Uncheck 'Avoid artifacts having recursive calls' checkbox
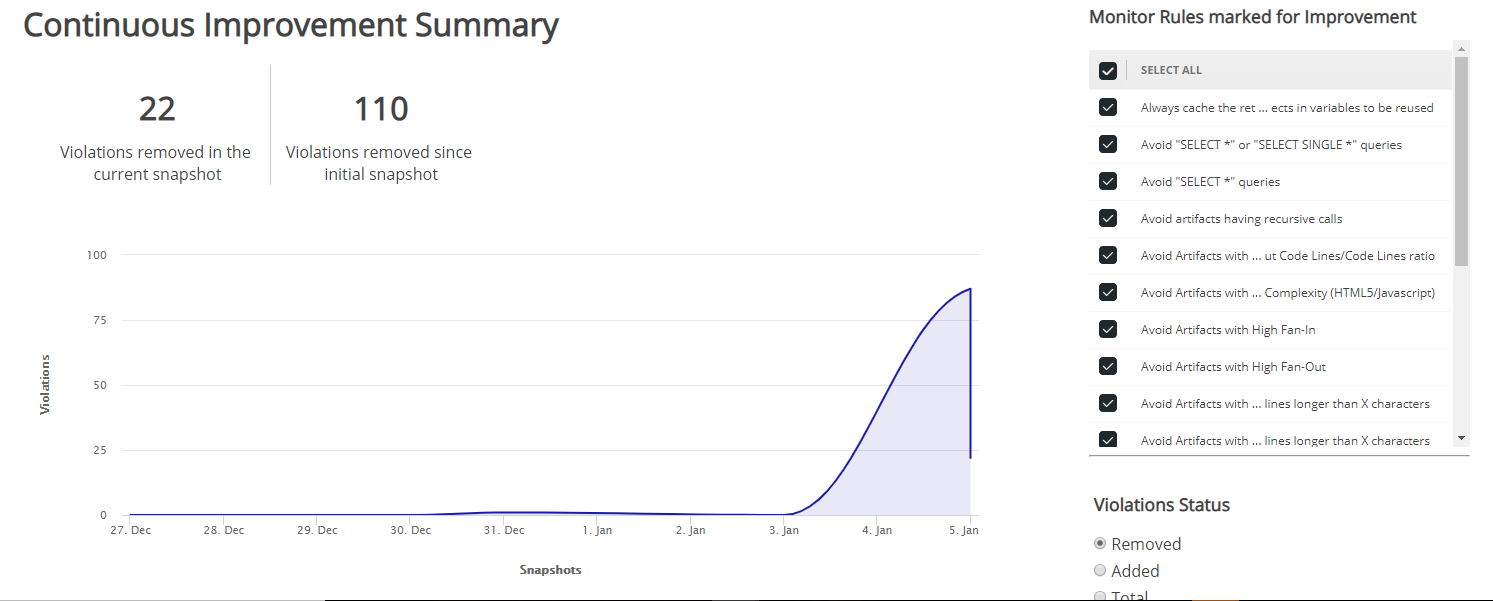This screenshot has height=601, width=1493. click(1107, 218)
